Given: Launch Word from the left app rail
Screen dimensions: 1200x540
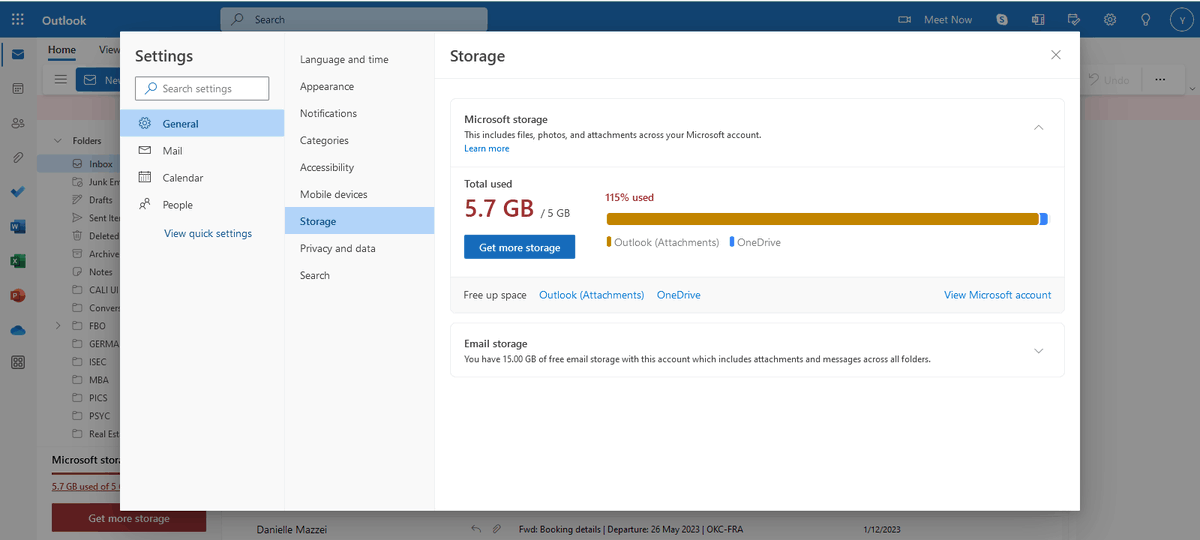Looking at the screenshot, I should 18,227.
